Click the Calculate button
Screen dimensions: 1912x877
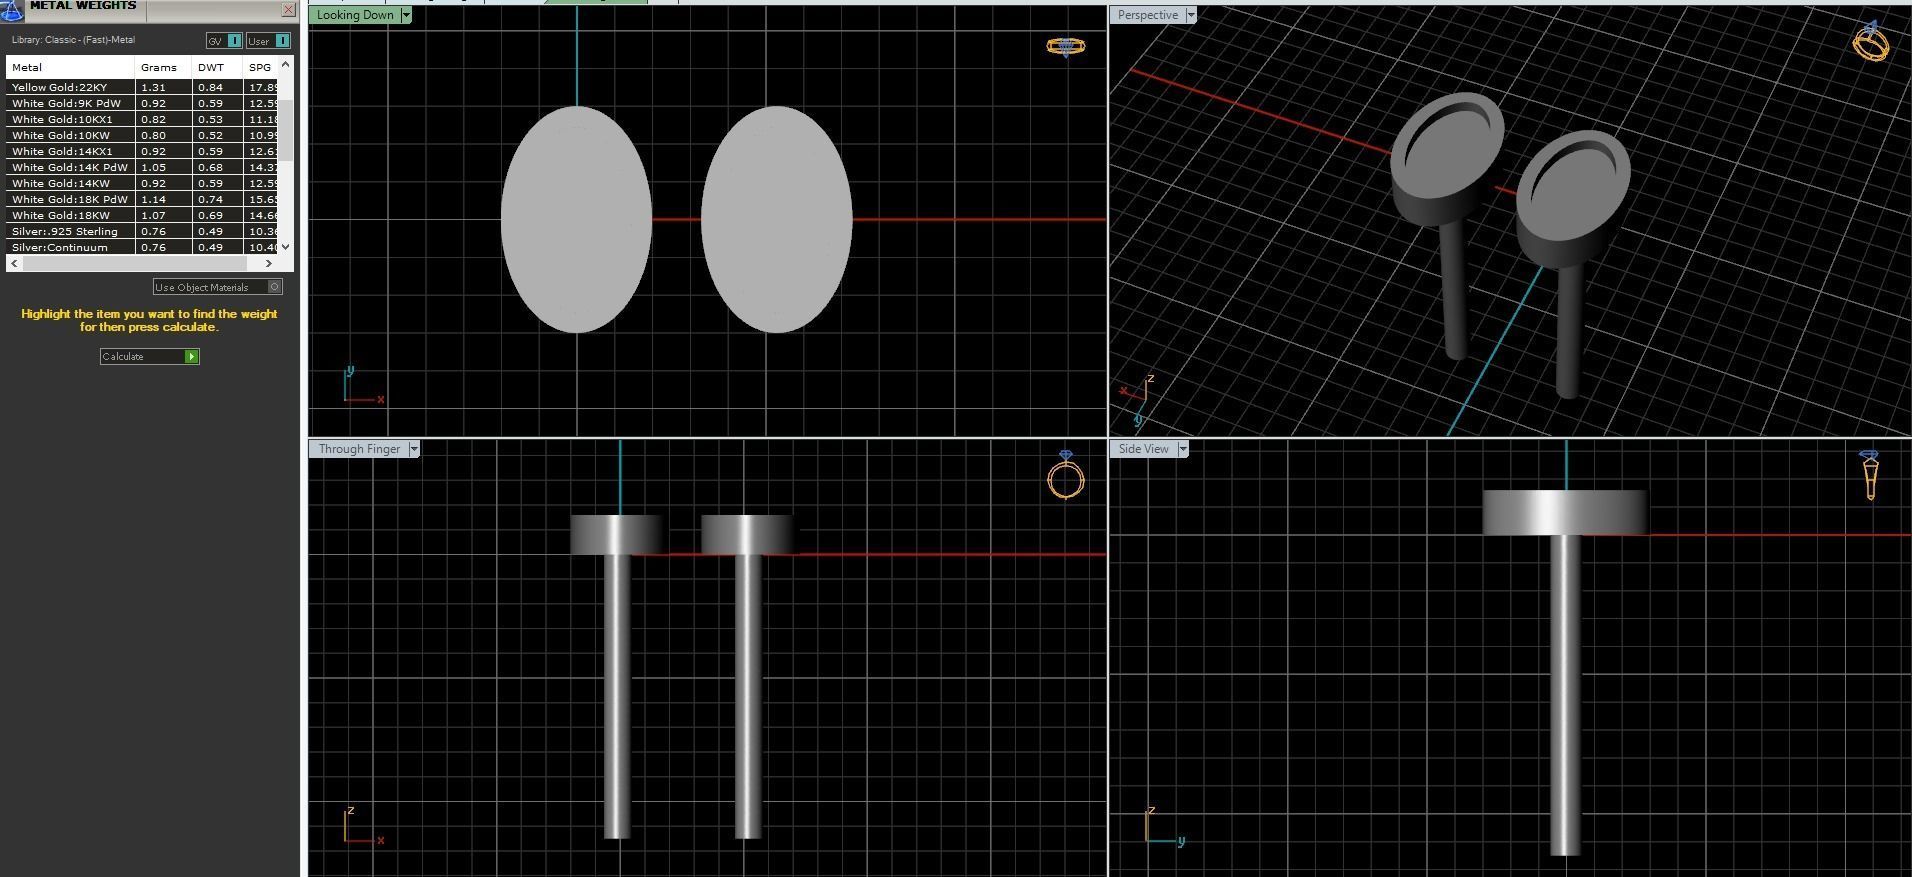[150, 356]
